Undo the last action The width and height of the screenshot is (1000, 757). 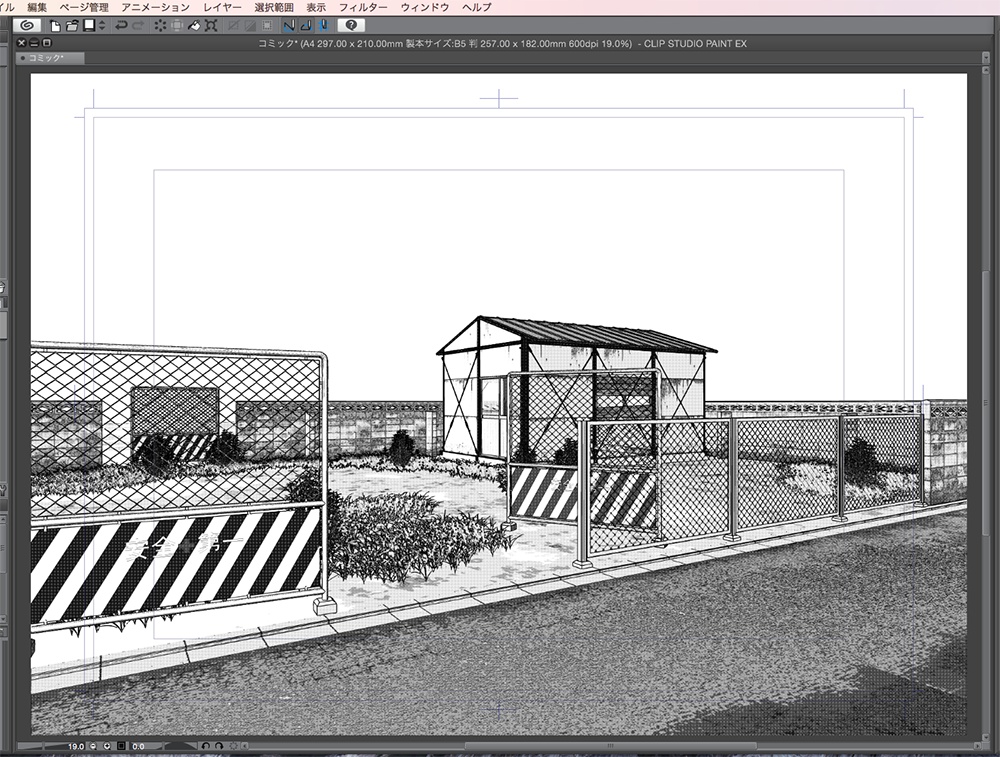[x=121, y=26]
